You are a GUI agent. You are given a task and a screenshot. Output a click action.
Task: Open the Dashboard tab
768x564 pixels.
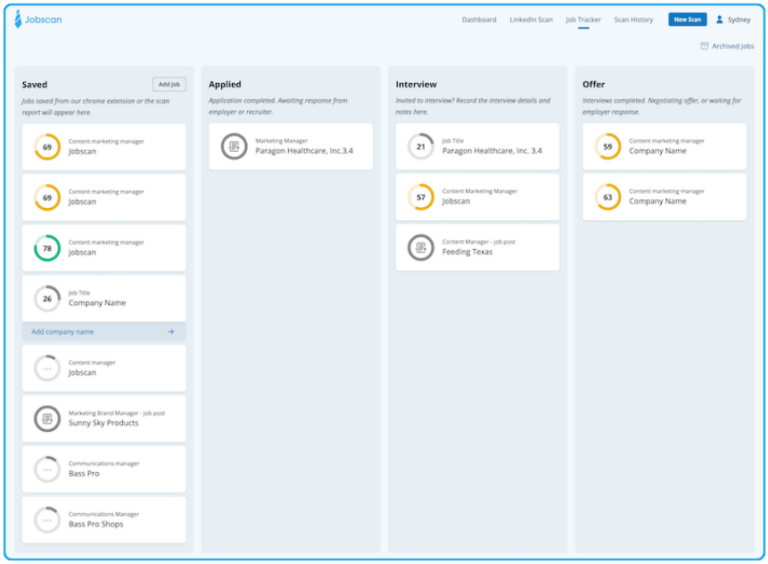point(479,20)
